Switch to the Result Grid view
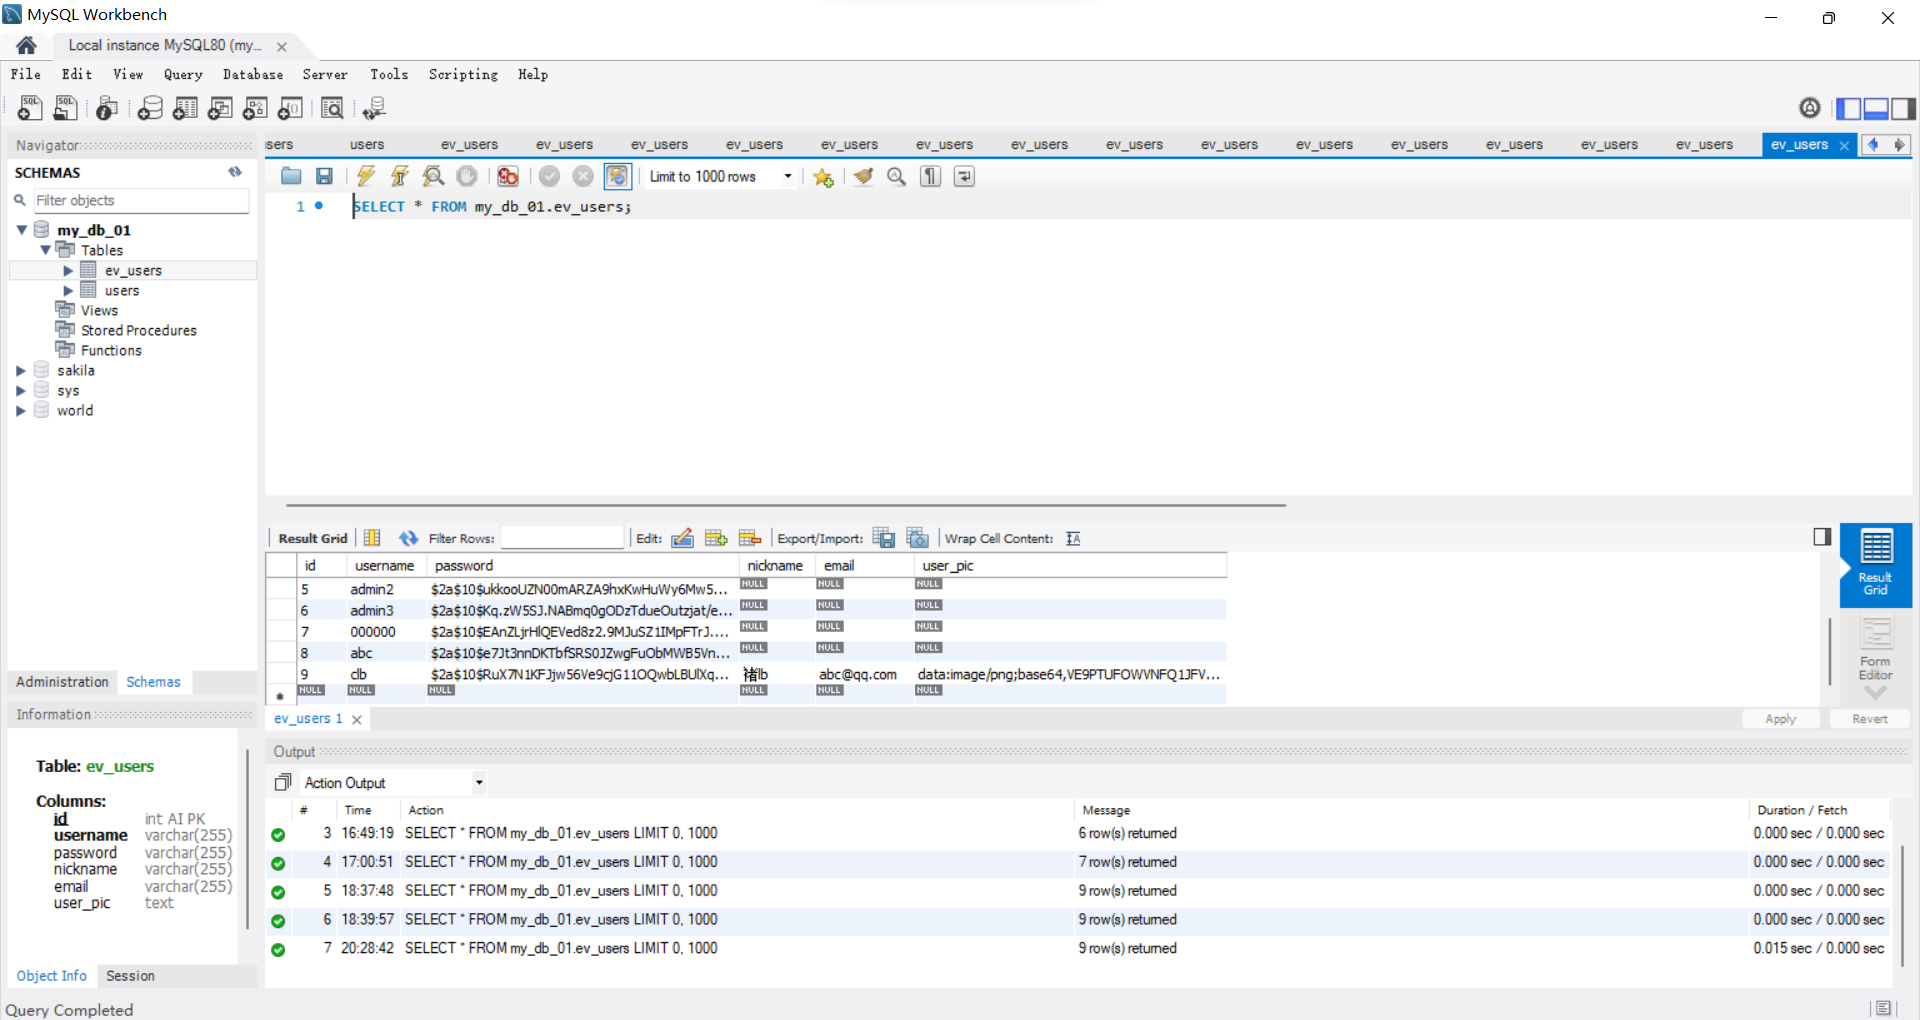The image size is (1920, 1020). point(1875,564)
